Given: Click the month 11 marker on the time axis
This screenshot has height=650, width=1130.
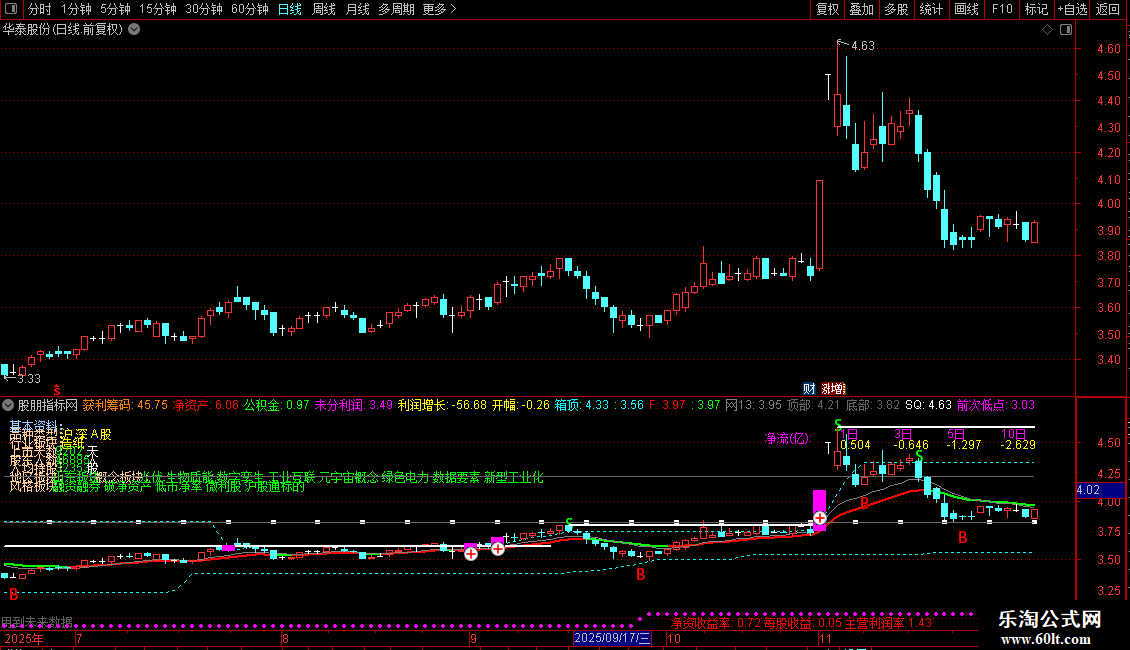Looking at the screenshot, I should click(x=825, y=638).
